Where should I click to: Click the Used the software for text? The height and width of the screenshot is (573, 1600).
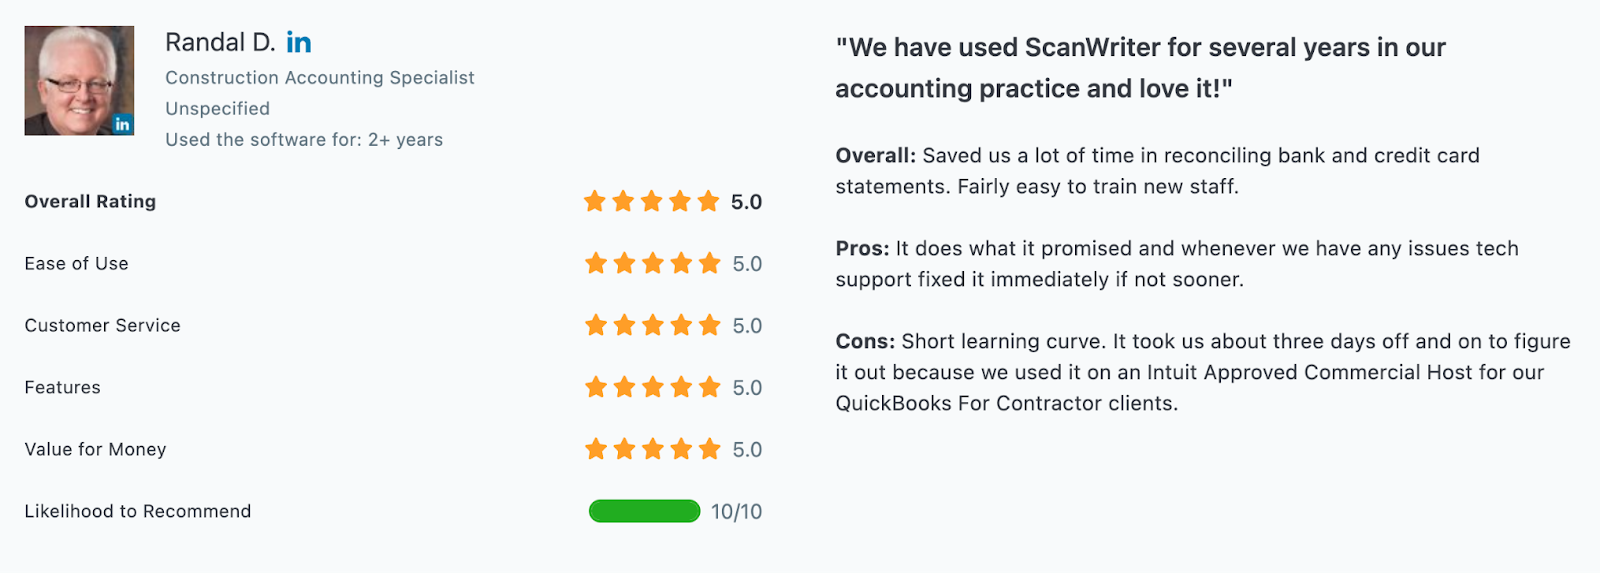304,140
